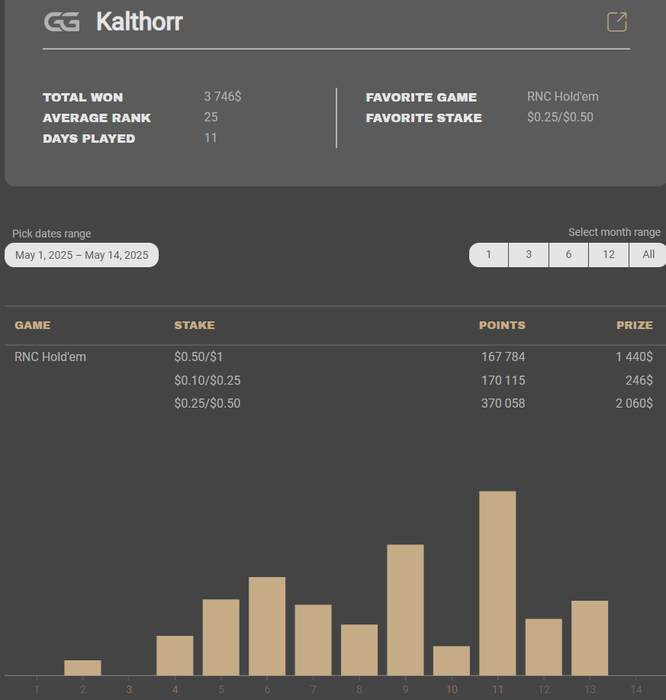This screenshot has width=666, height=700.
Task: Click the chart bar for day 6
Action: (267, 626)
